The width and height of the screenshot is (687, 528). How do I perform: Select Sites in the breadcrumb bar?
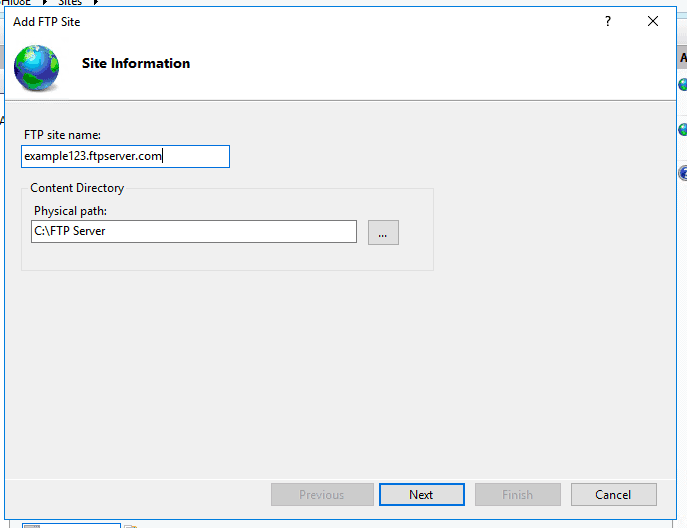(70, 2)
